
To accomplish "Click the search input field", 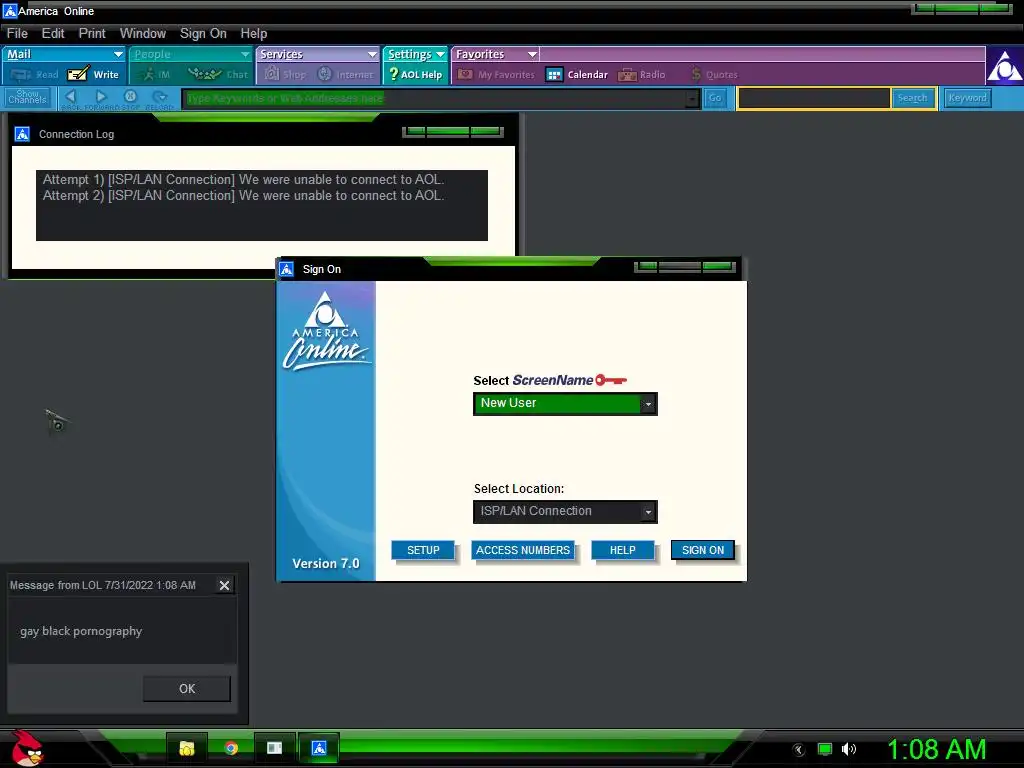I will coord(814,98).
